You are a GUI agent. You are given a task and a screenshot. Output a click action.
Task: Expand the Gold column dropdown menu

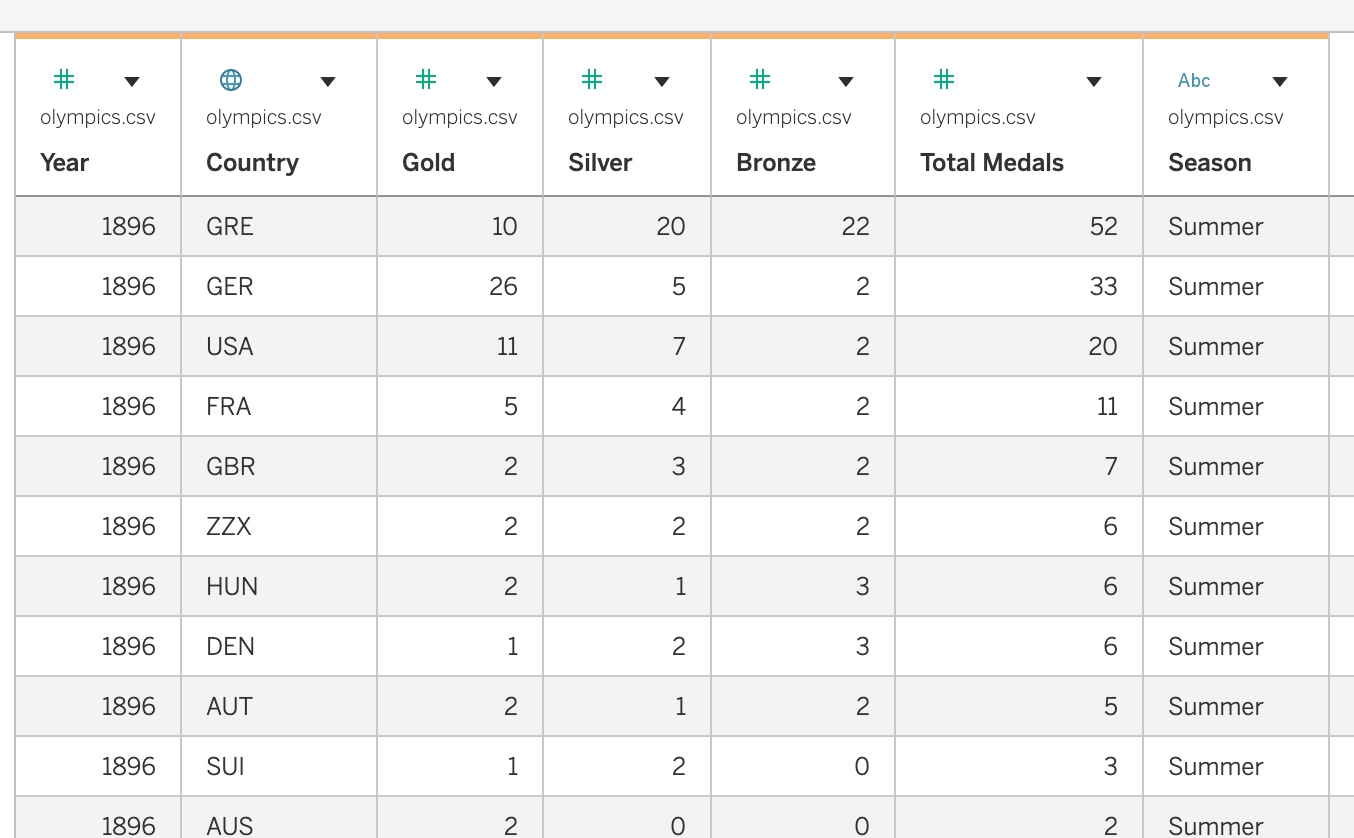(x=493, y=82)
